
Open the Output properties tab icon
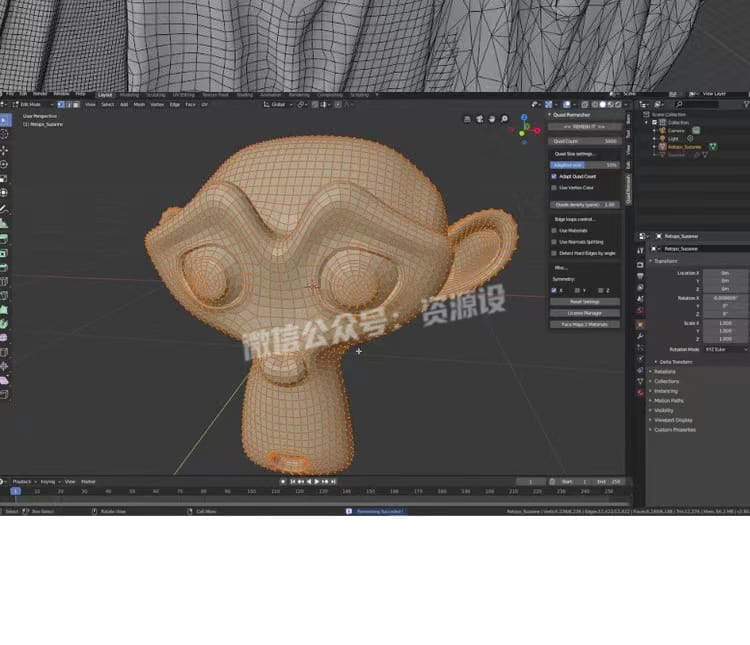pyautogui.click(x=640, y=276)
